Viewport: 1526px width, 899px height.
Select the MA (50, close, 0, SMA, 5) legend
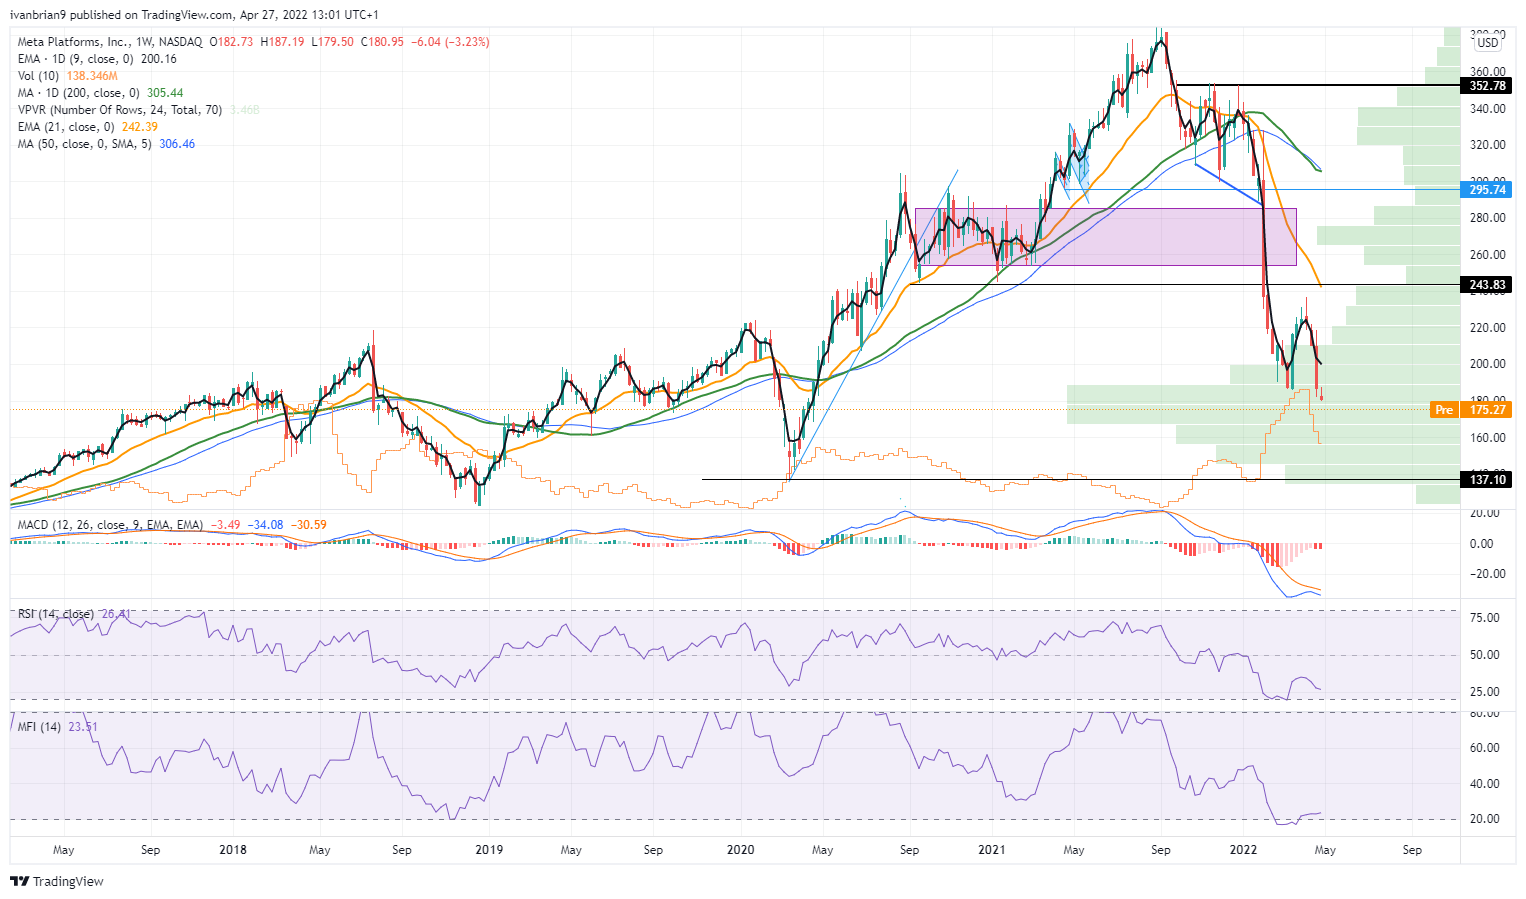coord(85,144)
